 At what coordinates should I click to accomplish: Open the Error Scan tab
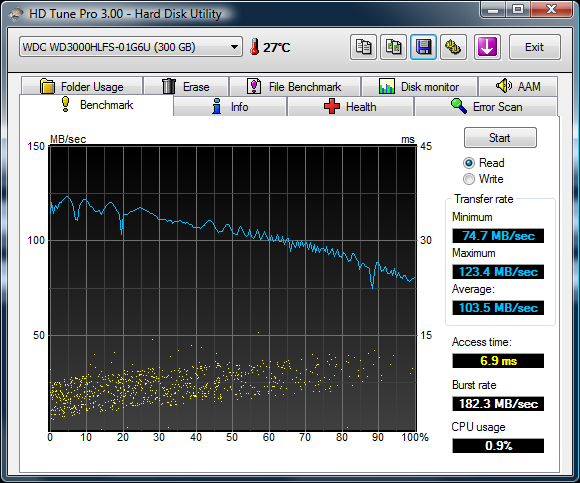click(486, 107)
